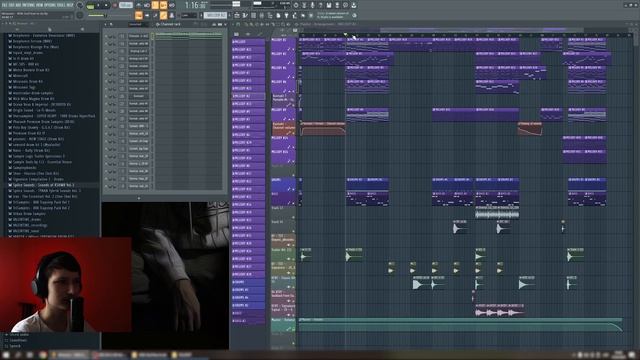Select the playlist Paint brush tool

251,24
